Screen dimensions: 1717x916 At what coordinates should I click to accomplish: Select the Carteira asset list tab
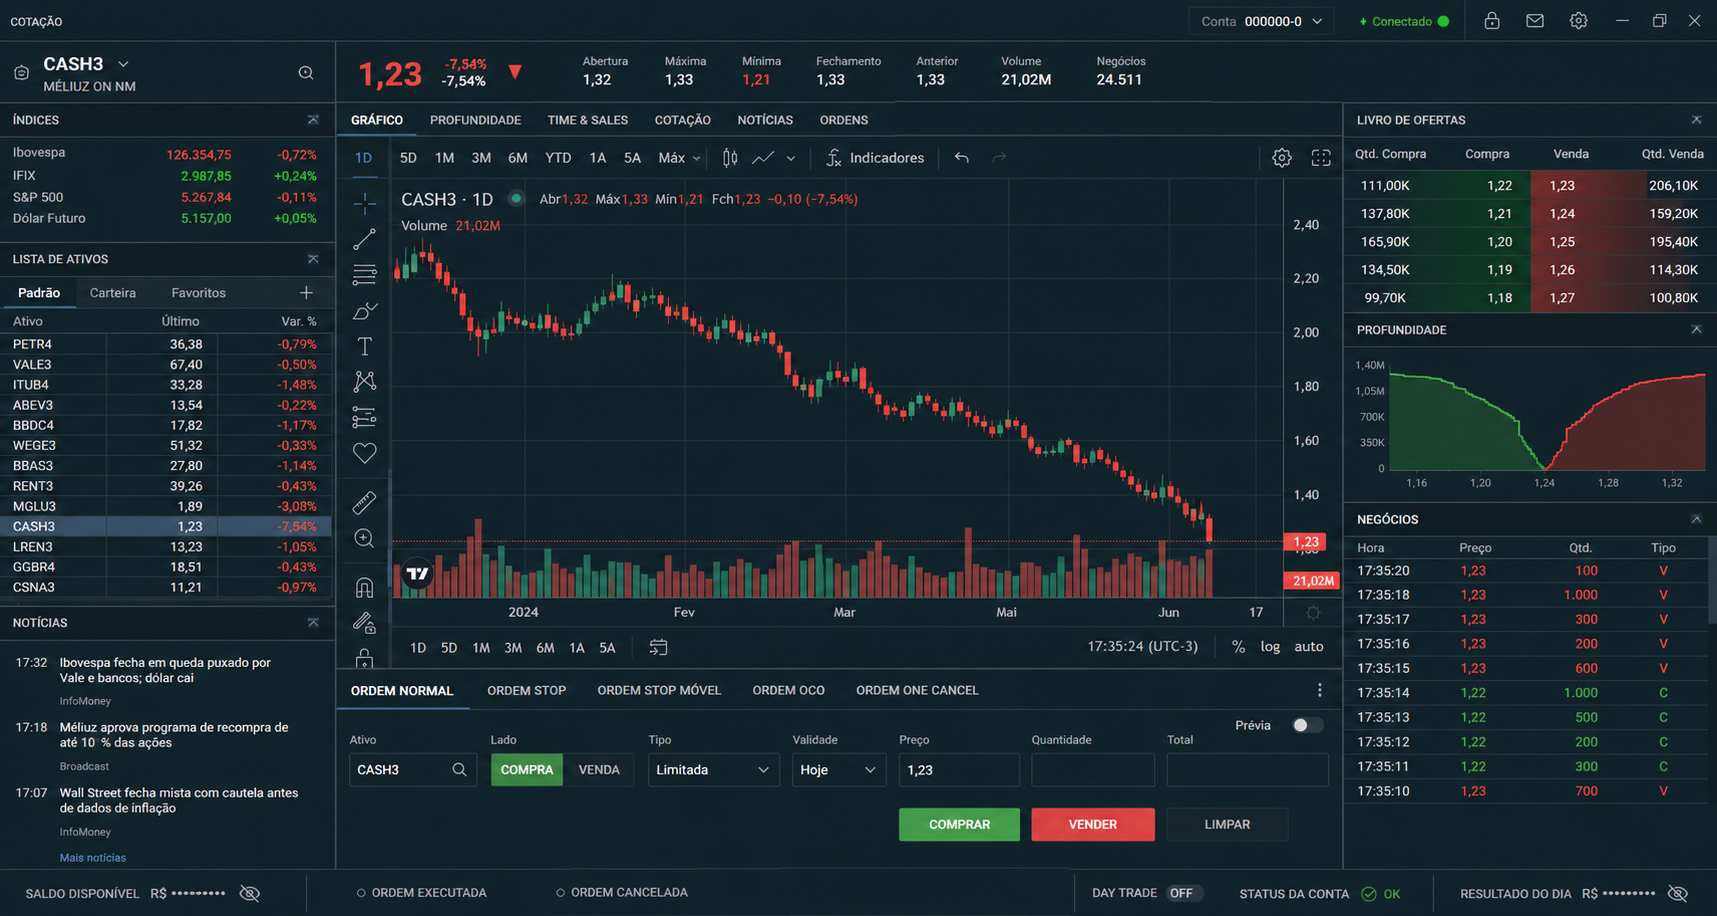112,293
